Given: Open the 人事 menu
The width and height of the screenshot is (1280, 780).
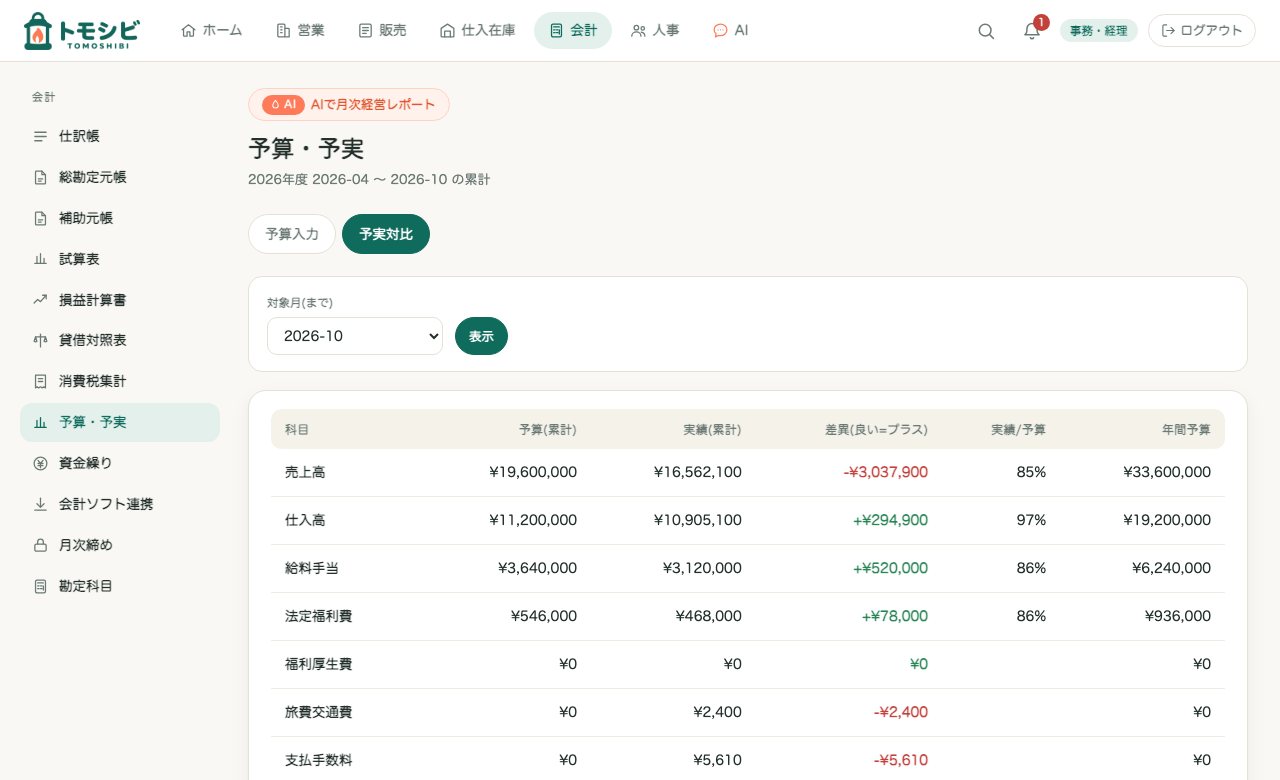Looking at the screenshot, I should (655, 30).
